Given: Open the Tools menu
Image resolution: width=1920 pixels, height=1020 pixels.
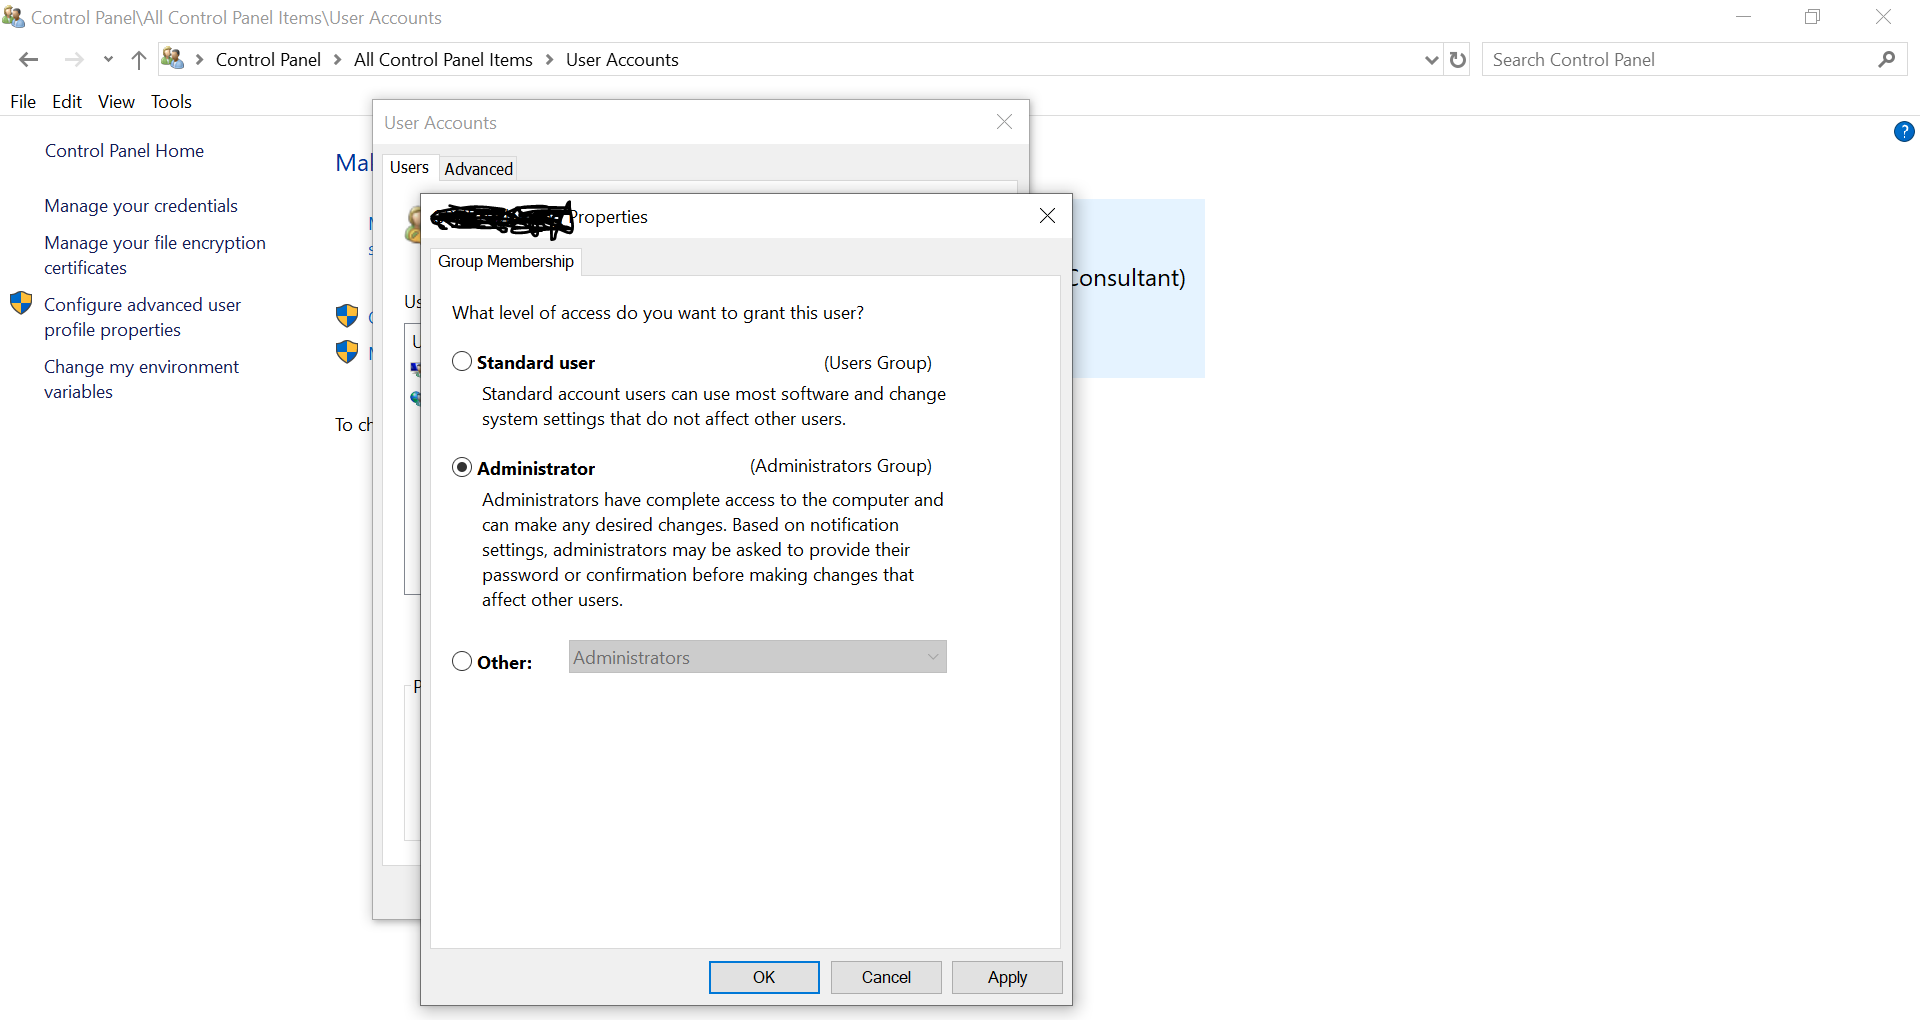Looking at the screenshot, I should [171, 102].
